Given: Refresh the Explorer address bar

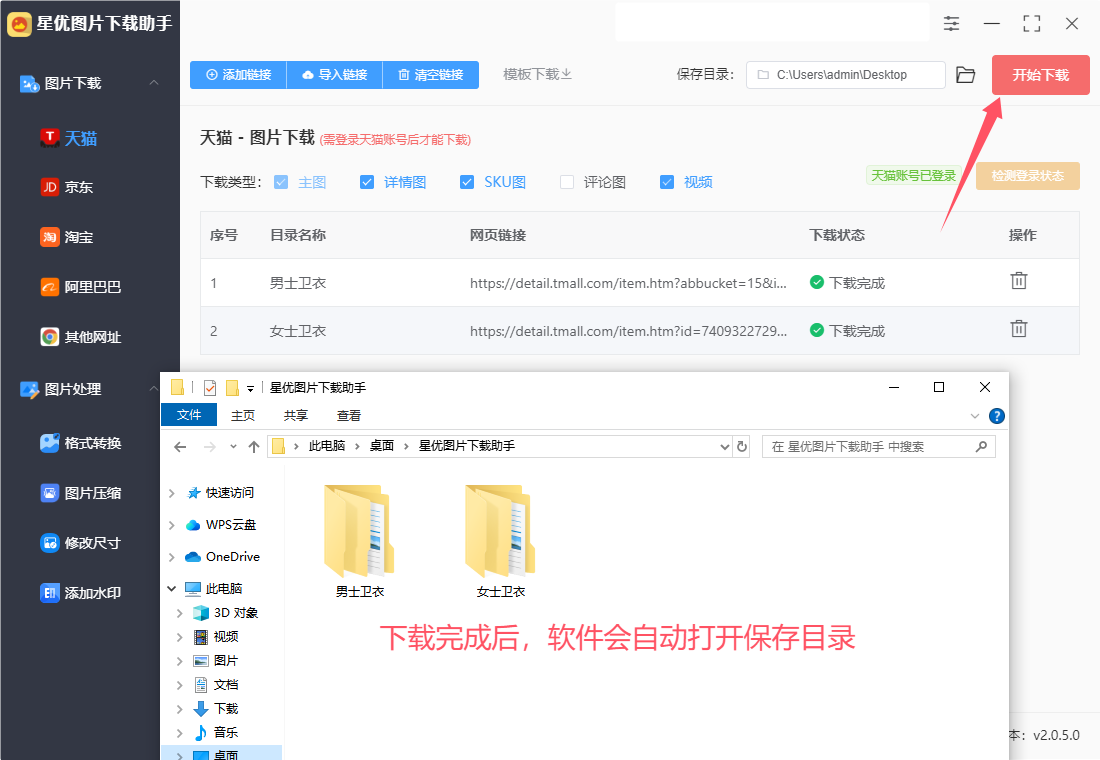Looking at the screenshot, I should [x=742, y=446].
